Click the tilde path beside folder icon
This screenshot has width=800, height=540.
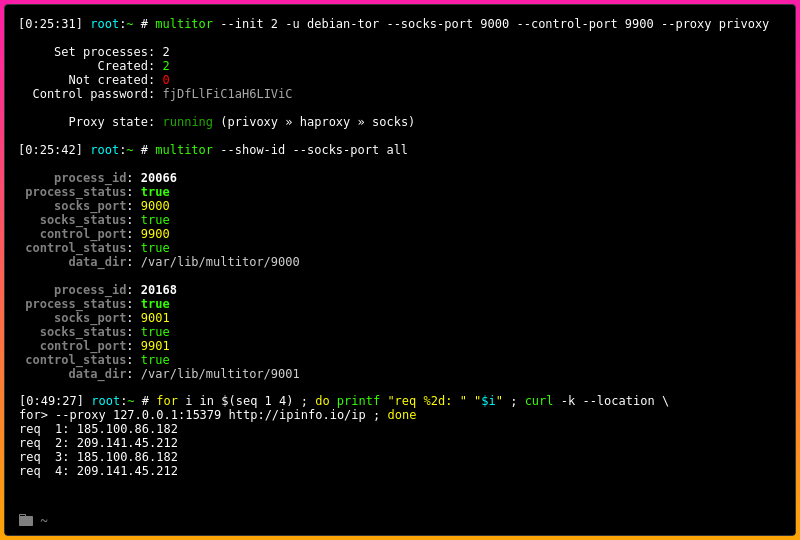pos(44,521)
